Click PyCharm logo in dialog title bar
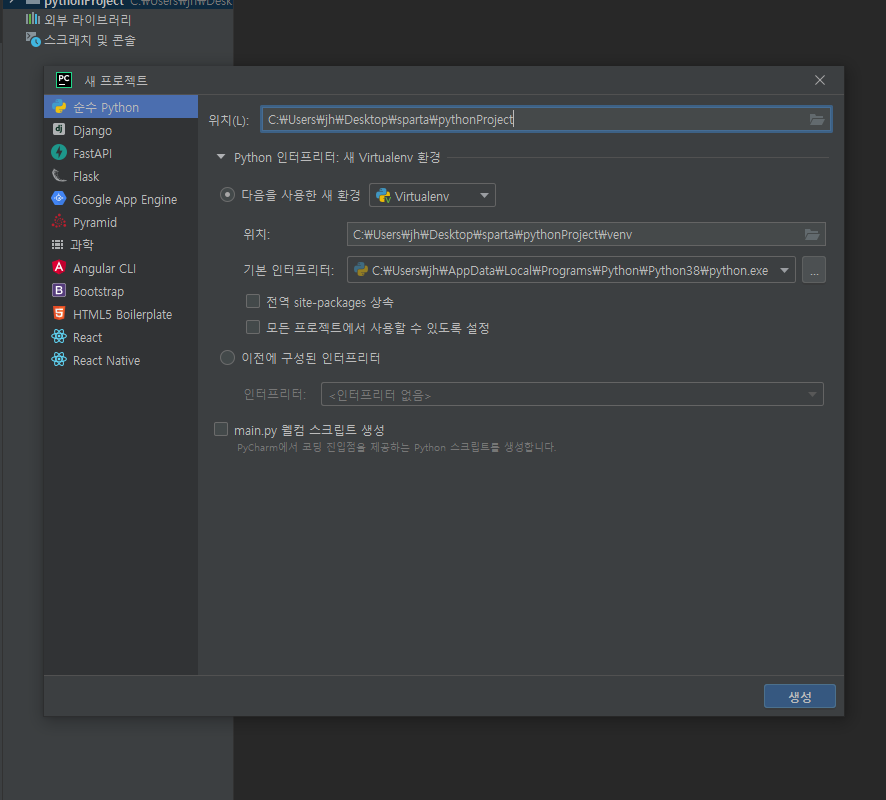This screenshot has height=800, width=886. click(64, 80)
